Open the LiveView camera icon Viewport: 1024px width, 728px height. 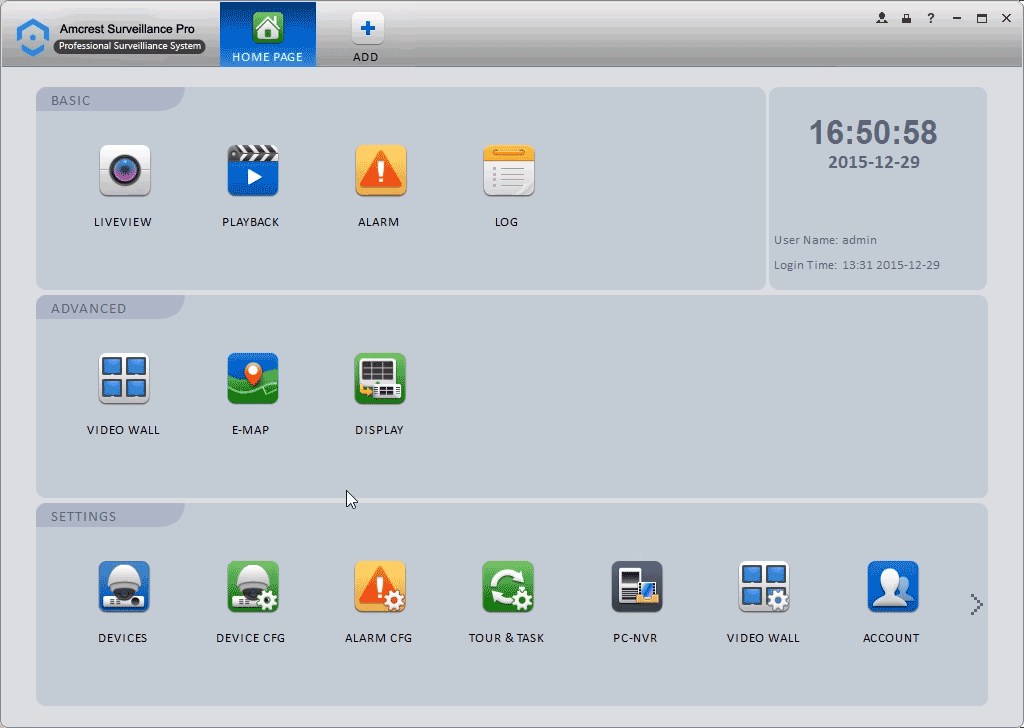pyautogui.click(x=125, y=170)
